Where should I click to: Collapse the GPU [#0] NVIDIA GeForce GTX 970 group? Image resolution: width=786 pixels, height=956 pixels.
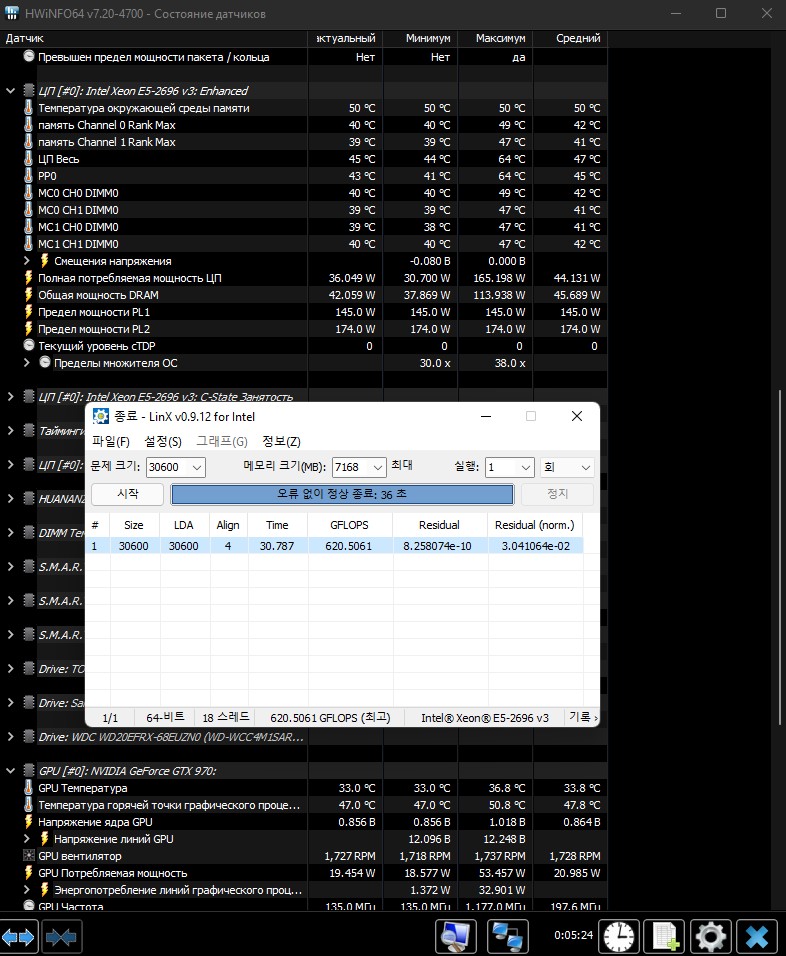point(10,771)
